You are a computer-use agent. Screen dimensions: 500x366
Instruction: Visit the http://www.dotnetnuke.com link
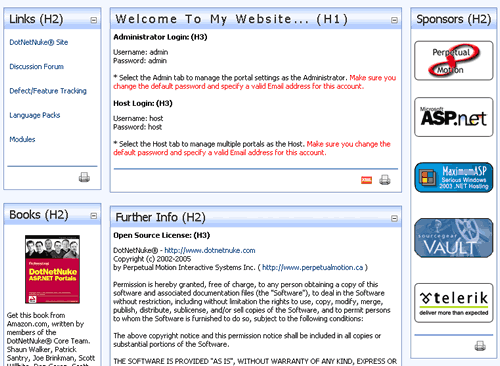210,250
